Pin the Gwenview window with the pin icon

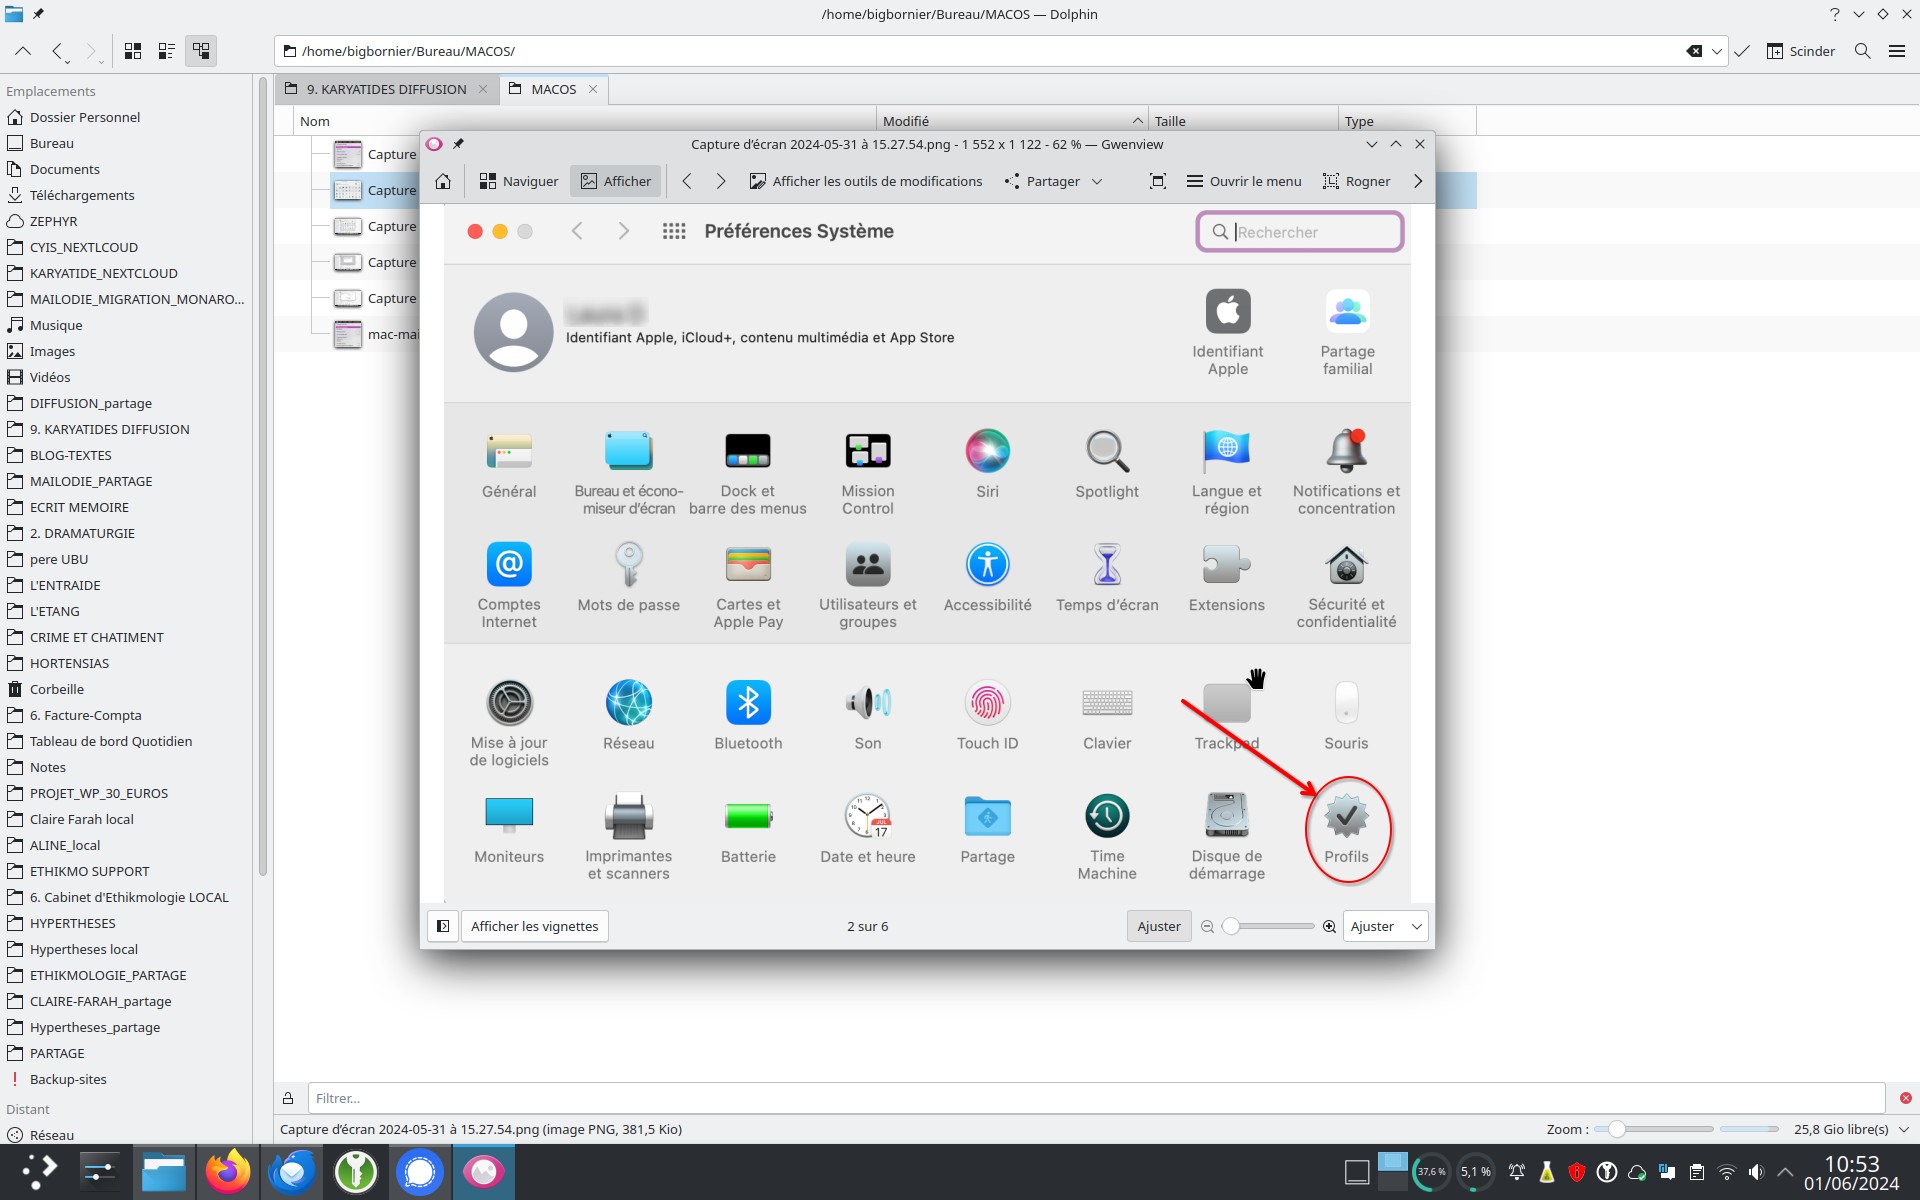click(459, 143)
